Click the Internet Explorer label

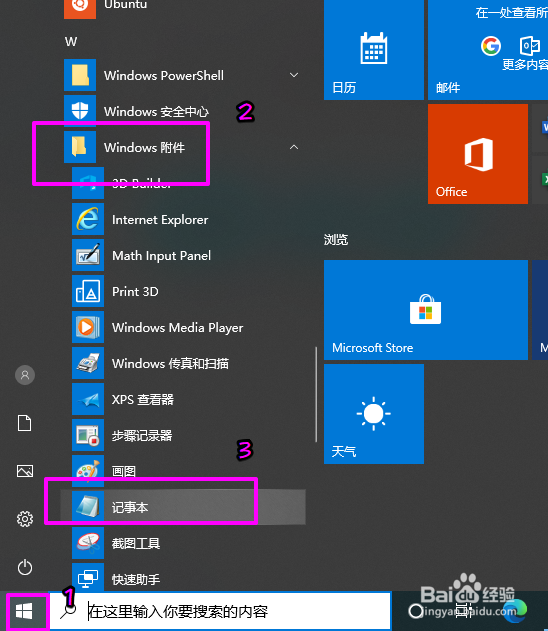160,220
